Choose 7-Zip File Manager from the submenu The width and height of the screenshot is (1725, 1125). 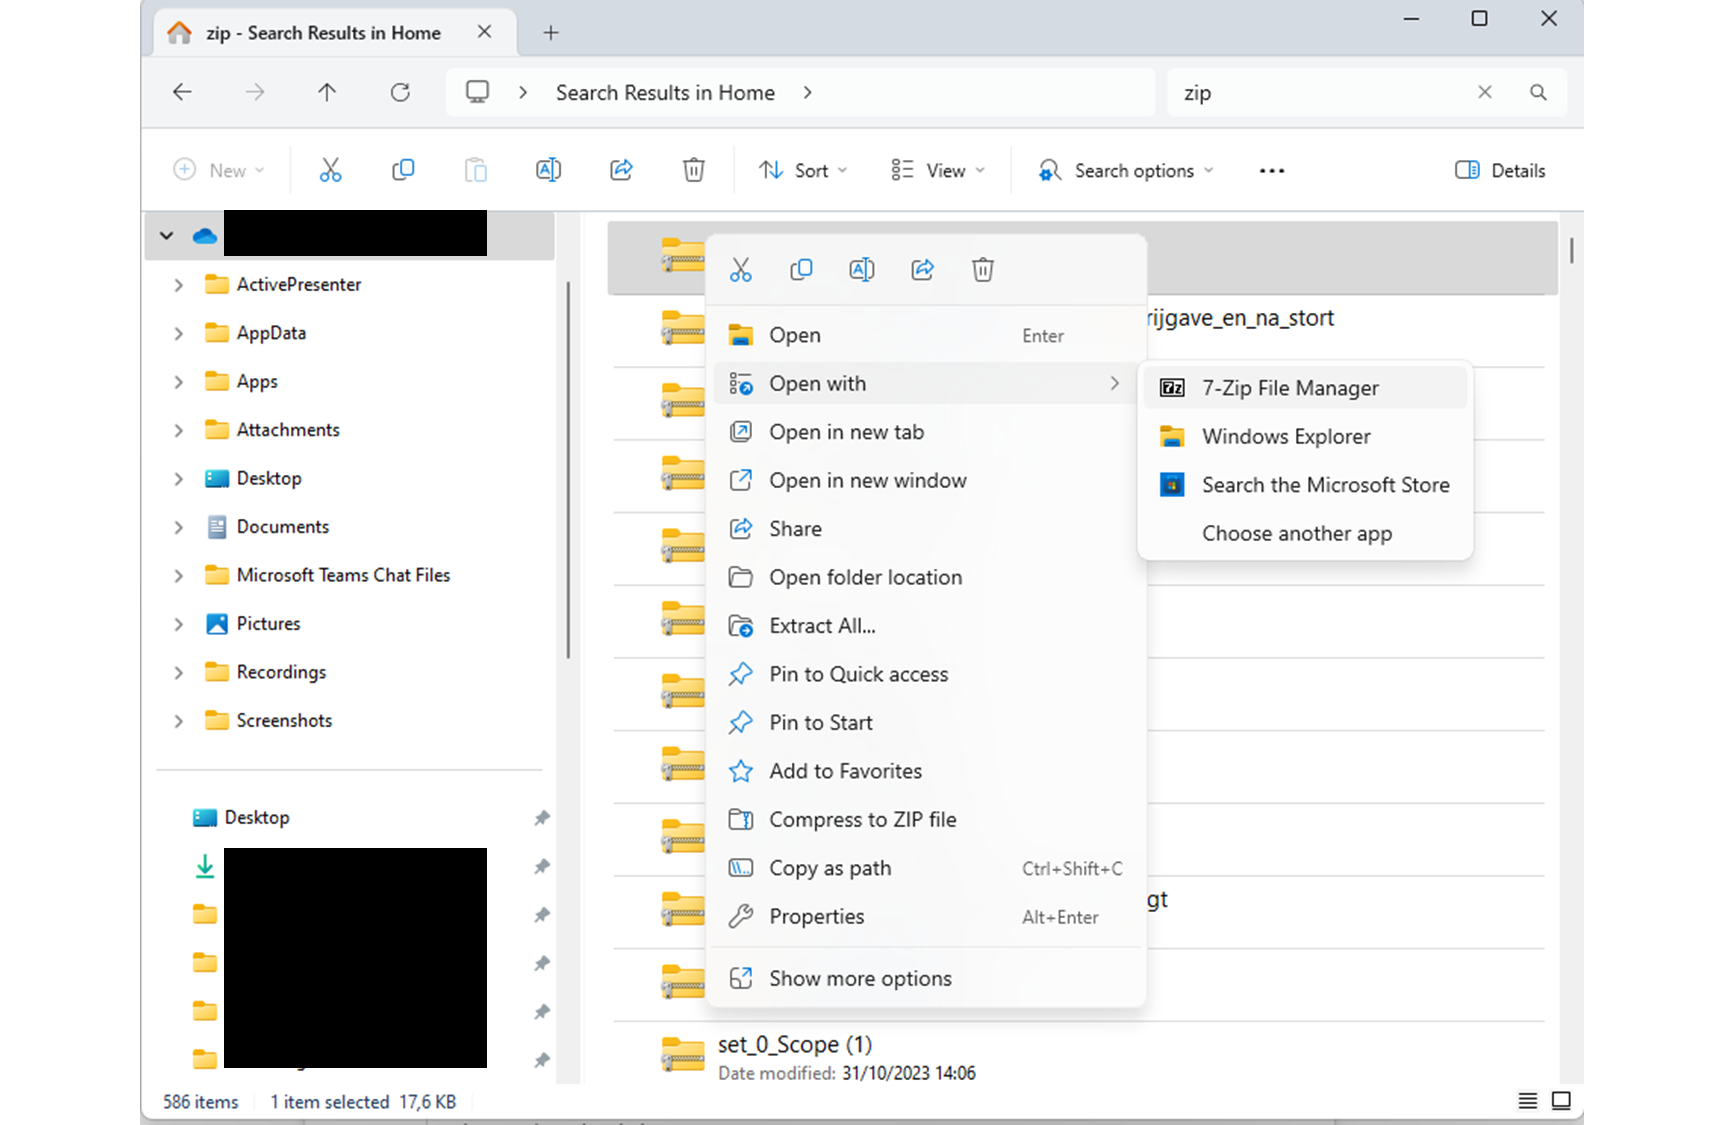1290,388
